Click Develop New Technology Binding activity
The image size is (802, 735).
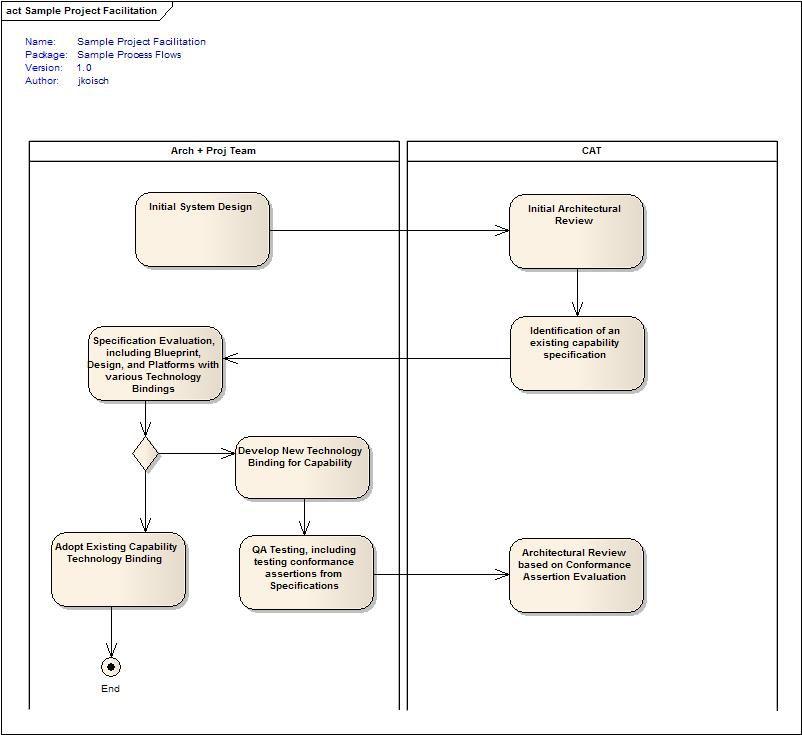302,467
